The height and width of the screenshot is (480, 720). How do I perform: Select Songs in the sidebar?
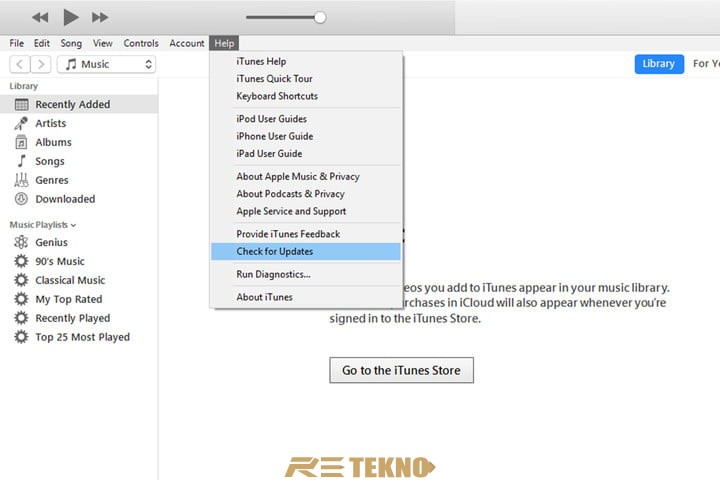click(79, 161)
